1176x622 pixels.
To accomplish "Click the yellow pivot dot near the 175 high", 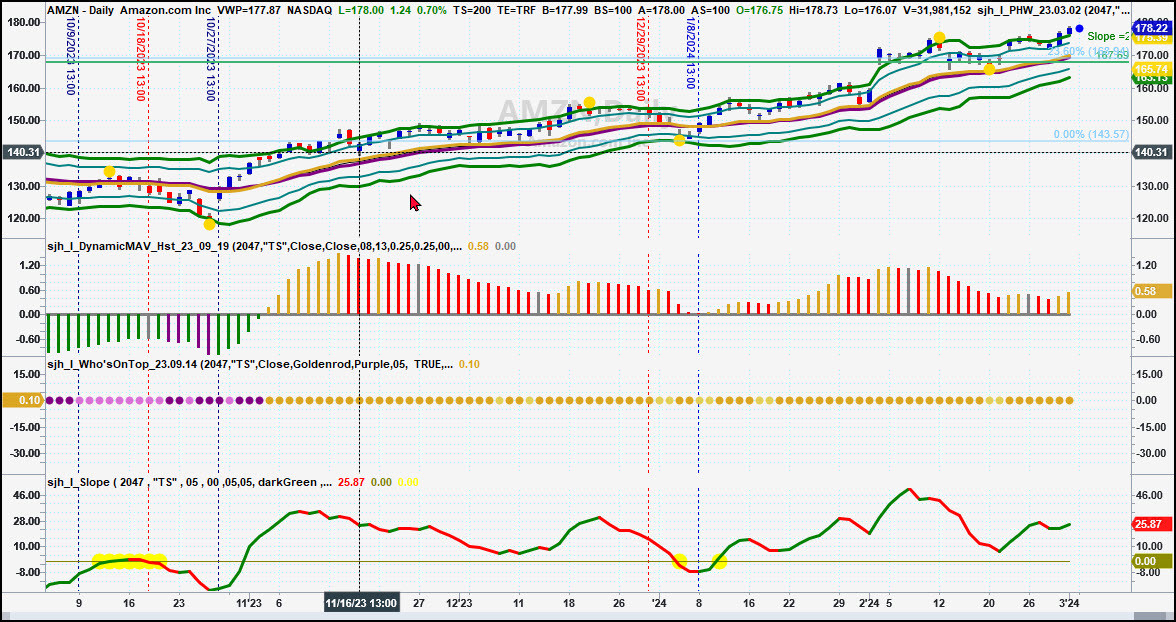I will click(x=939, y=38).
